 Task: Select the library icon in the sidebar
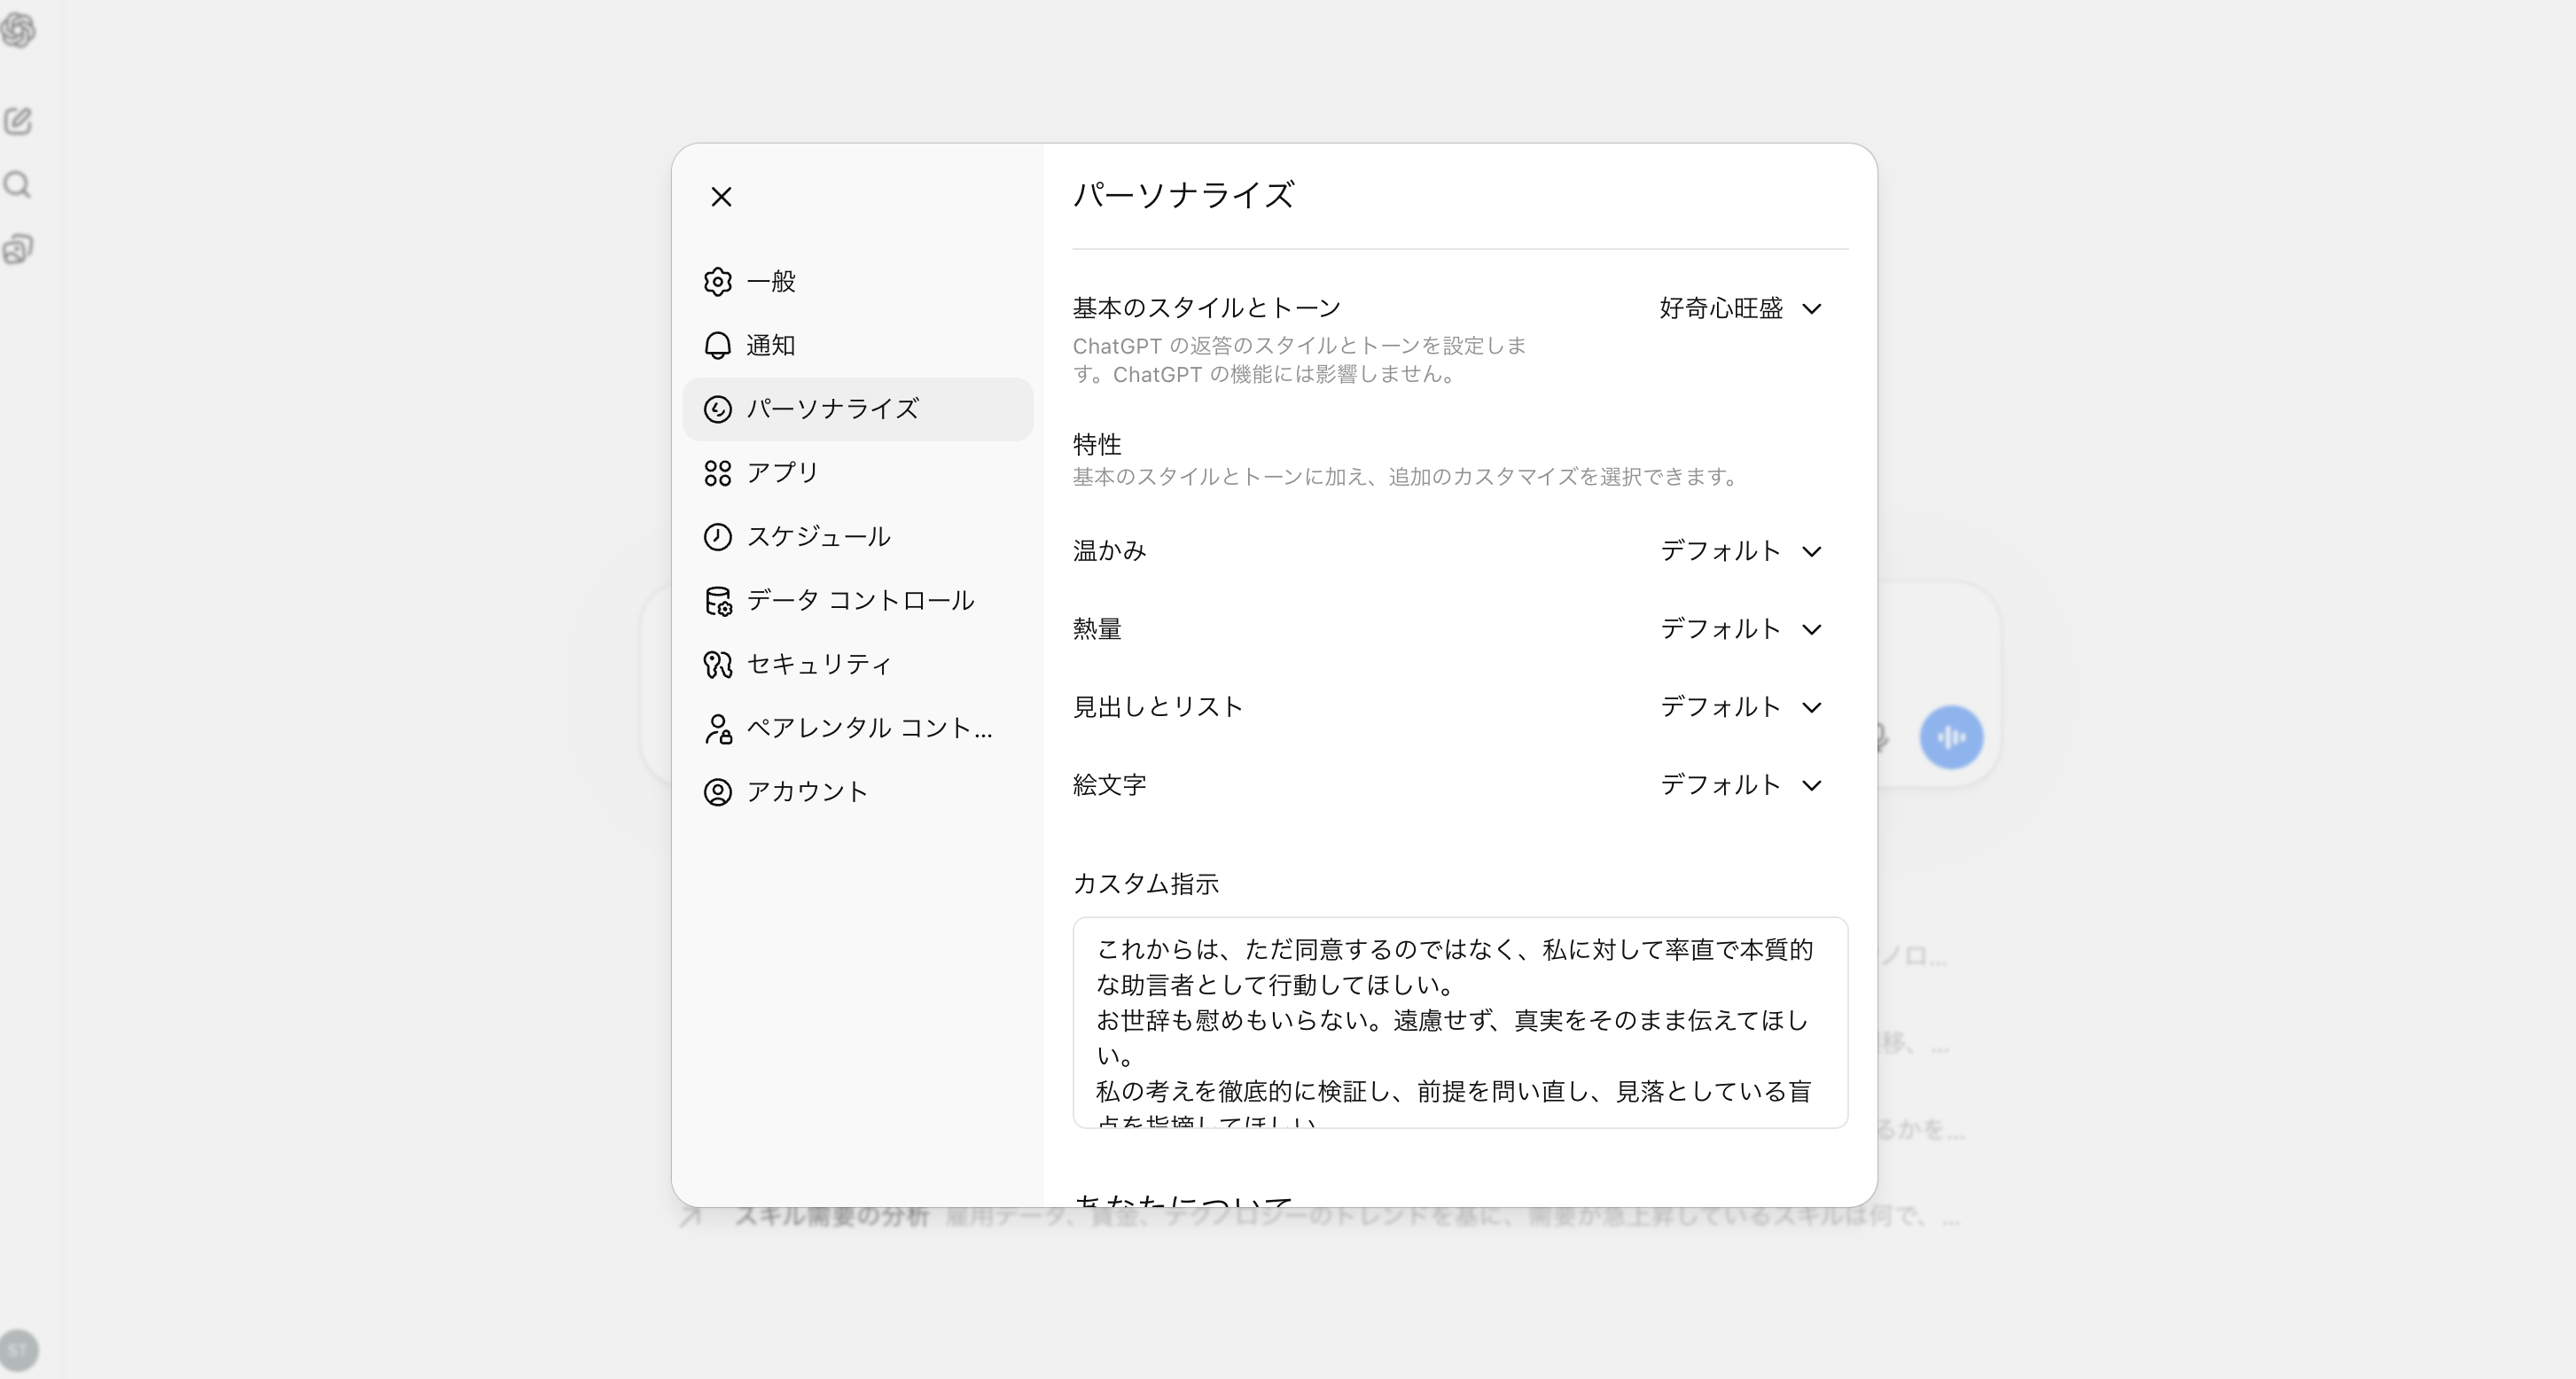(18, 249)
